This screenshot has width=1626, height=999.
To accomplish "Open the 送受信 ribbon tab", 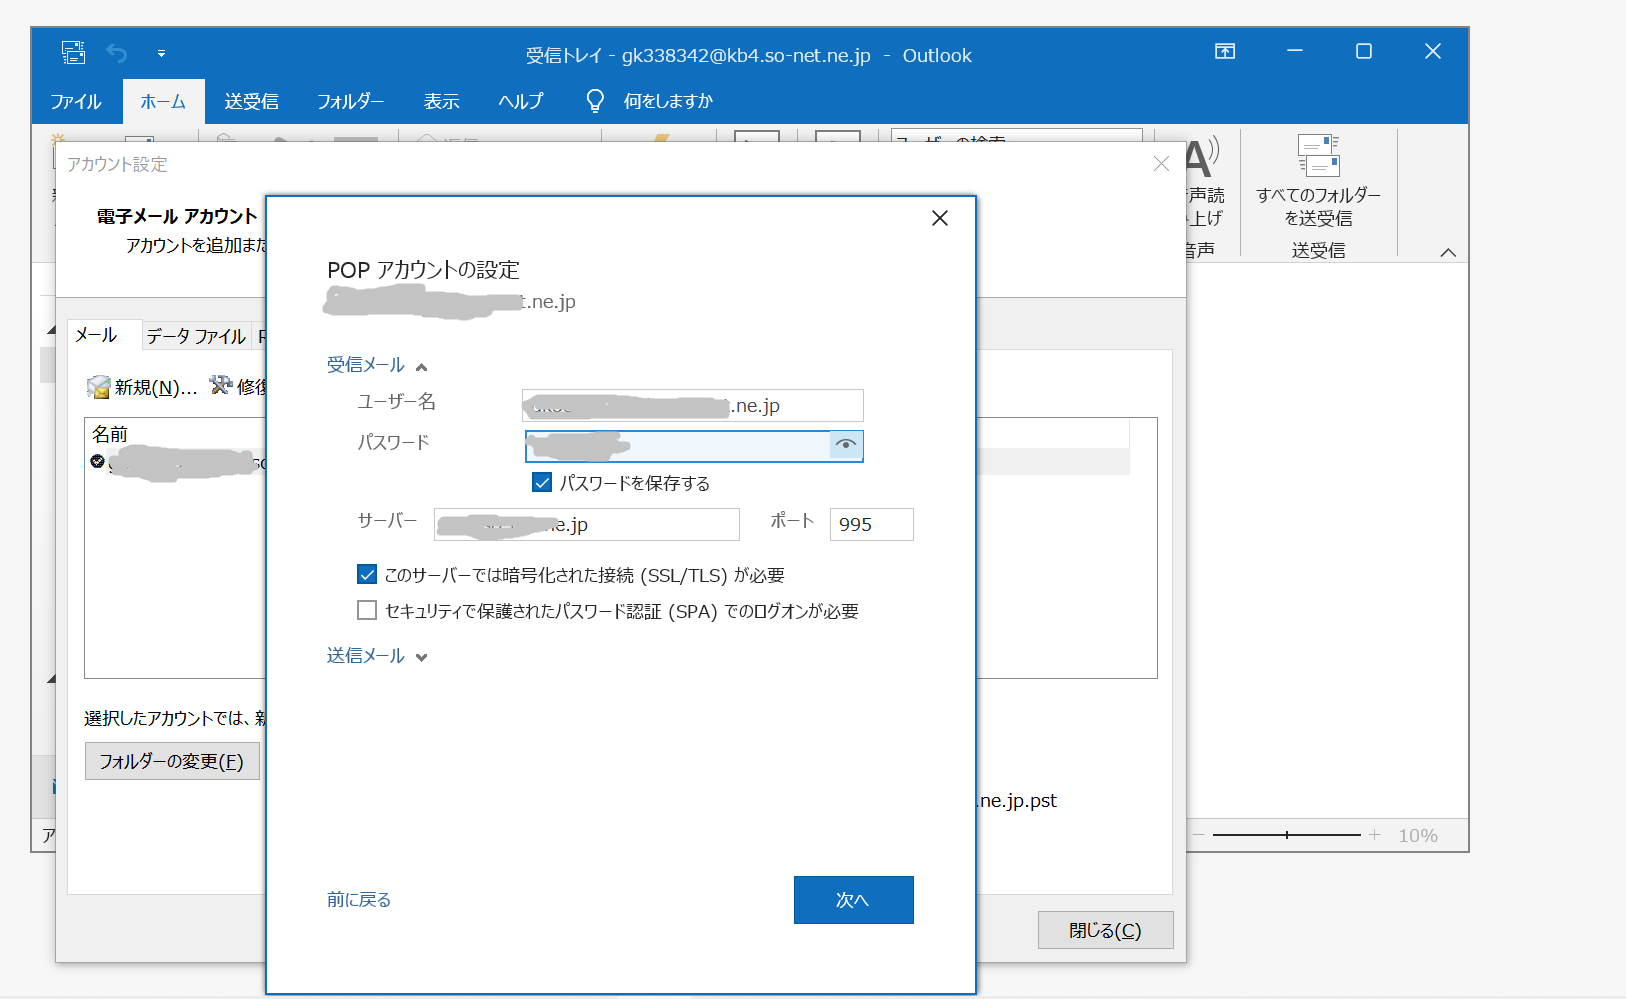I will [251, 101].
